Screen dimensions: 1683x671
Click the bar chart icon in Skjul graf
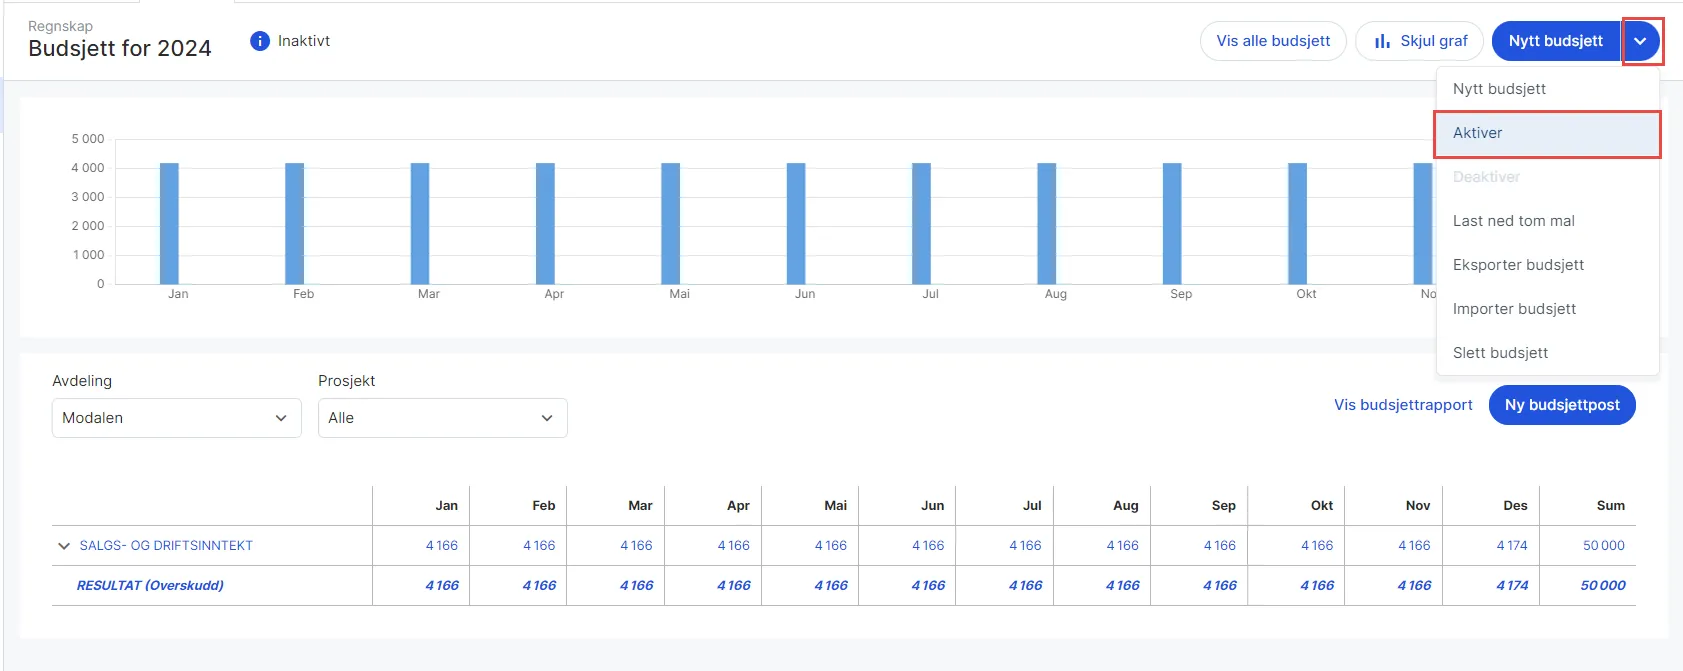click(1382, 41)
